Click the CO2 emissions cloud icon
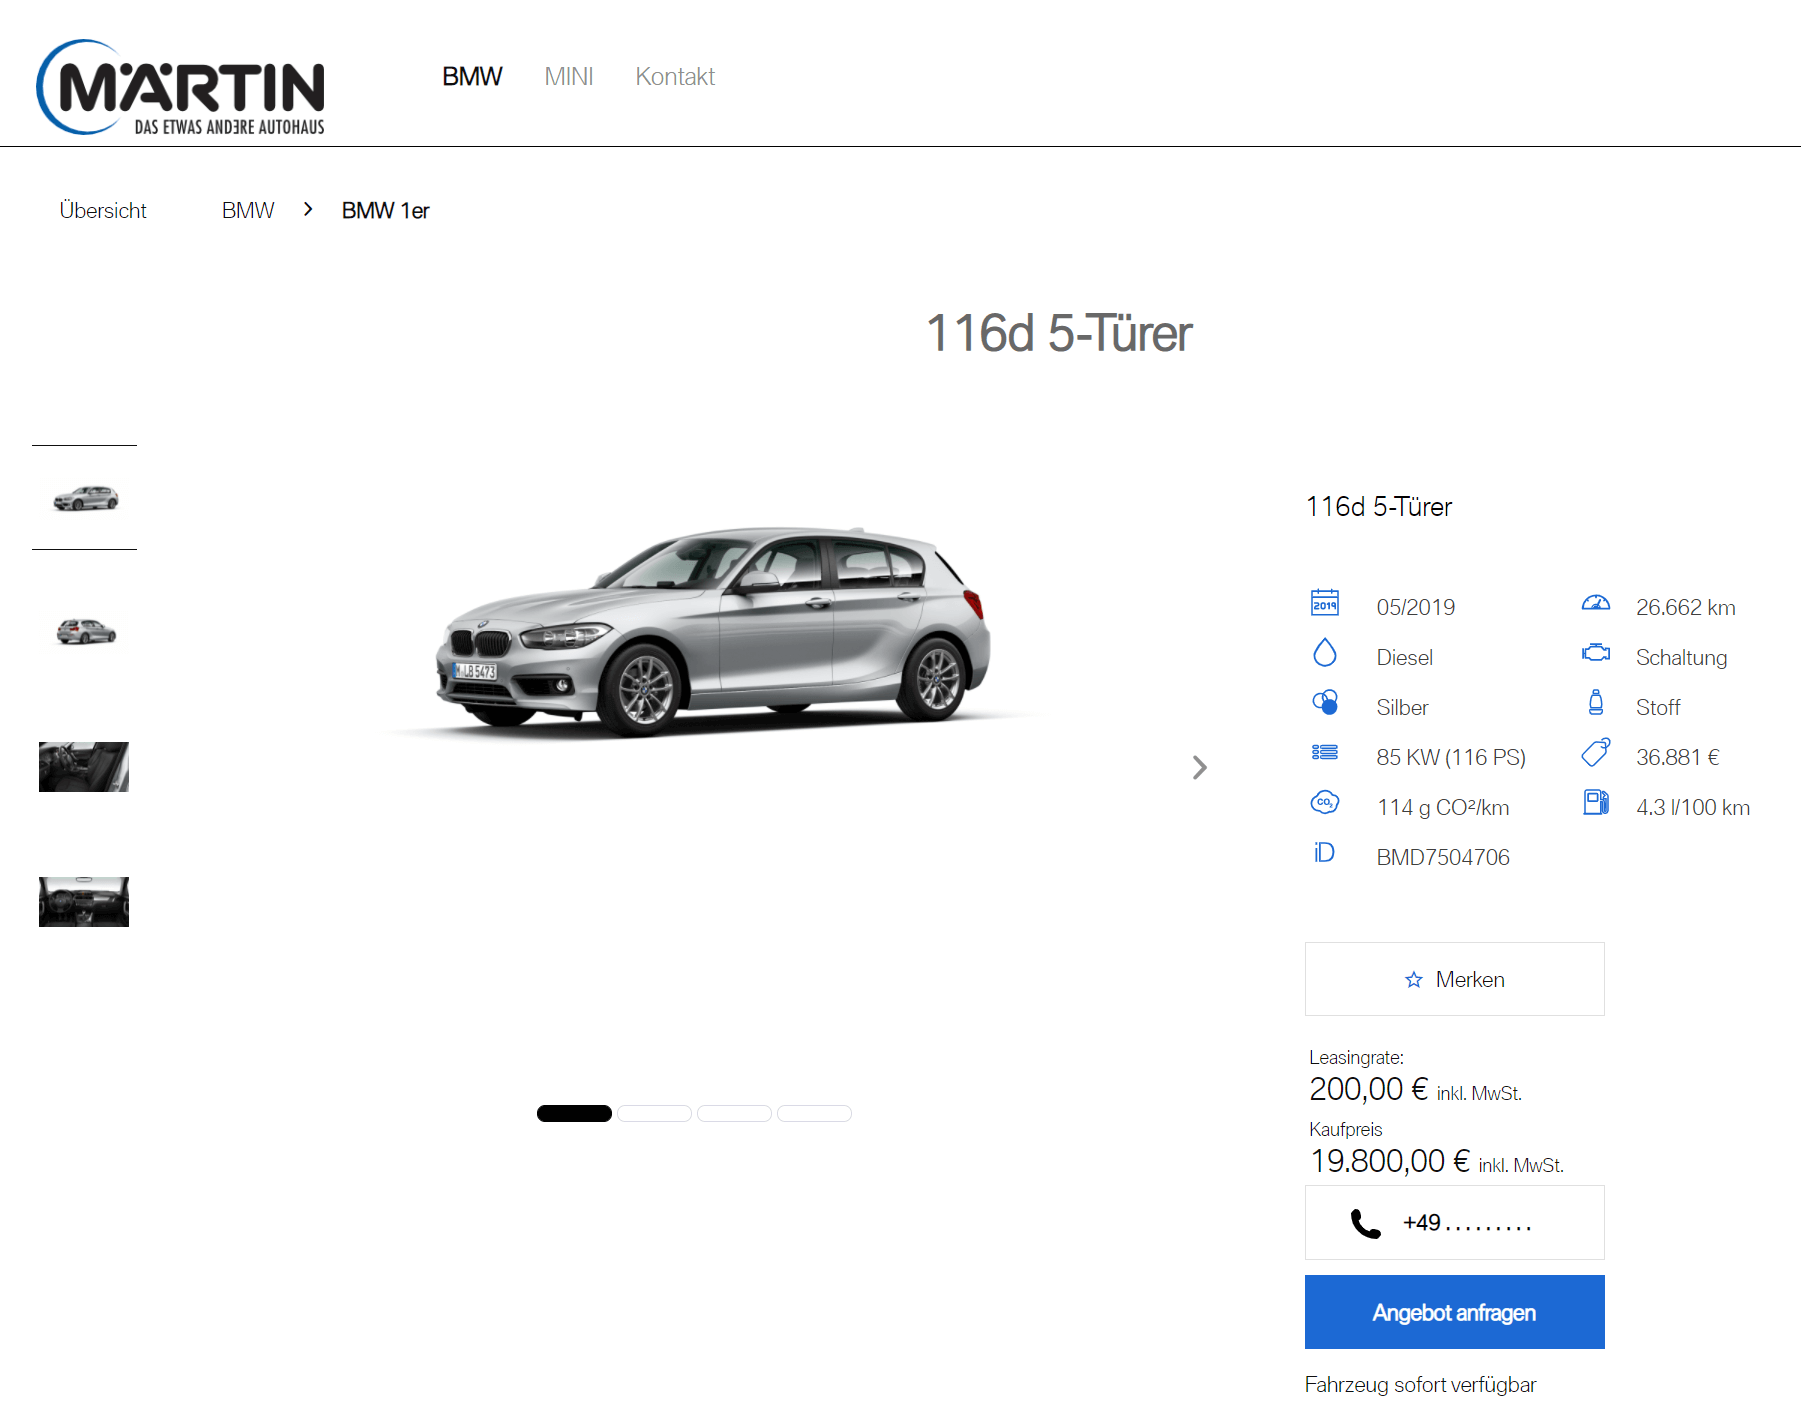The width and height of the screenshot is (1801, 1424). click(x=1325, y=802)
